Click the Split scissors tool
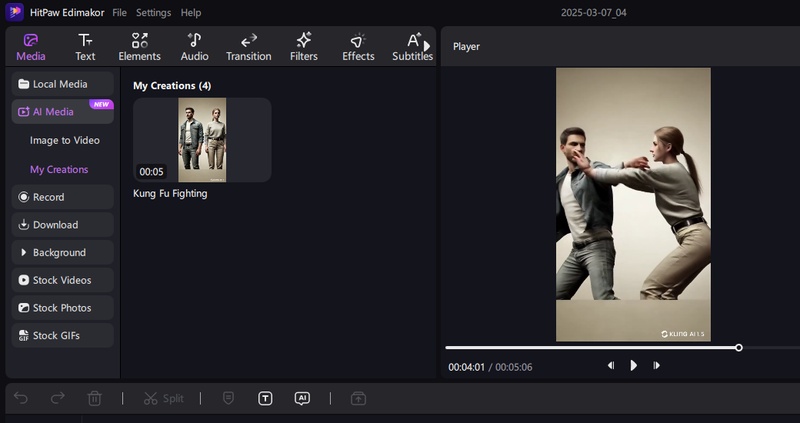This screenshot has width=800, height=423. pos(163,398)
